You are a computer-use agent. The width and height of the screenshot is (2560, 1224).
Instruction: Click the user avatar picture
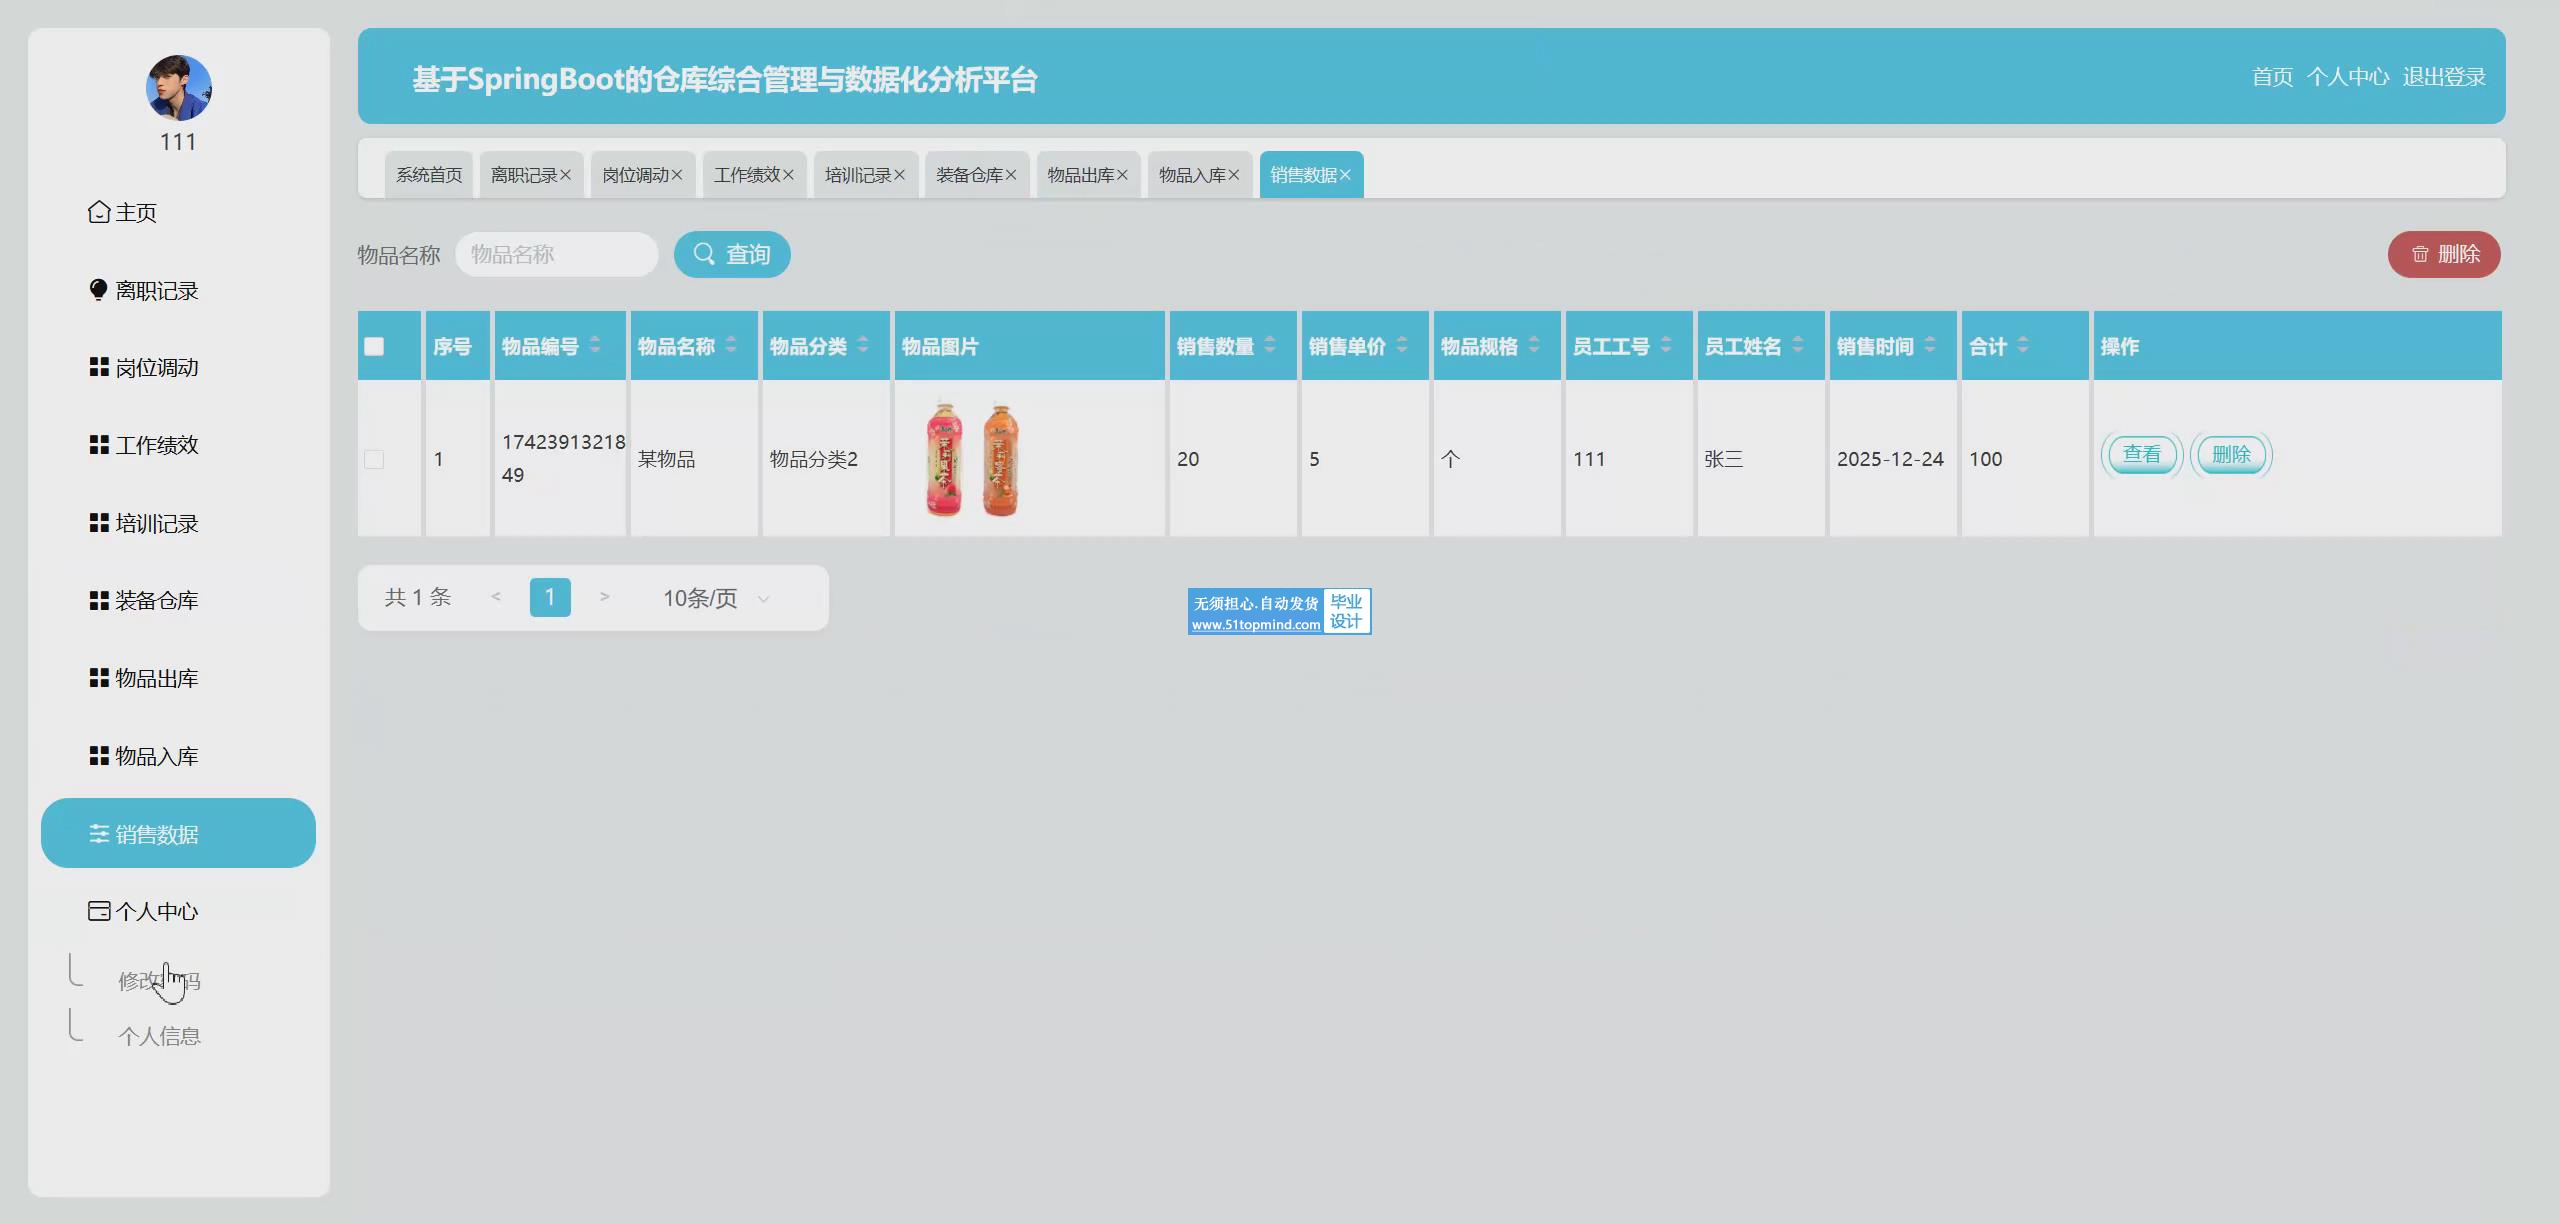178,88
